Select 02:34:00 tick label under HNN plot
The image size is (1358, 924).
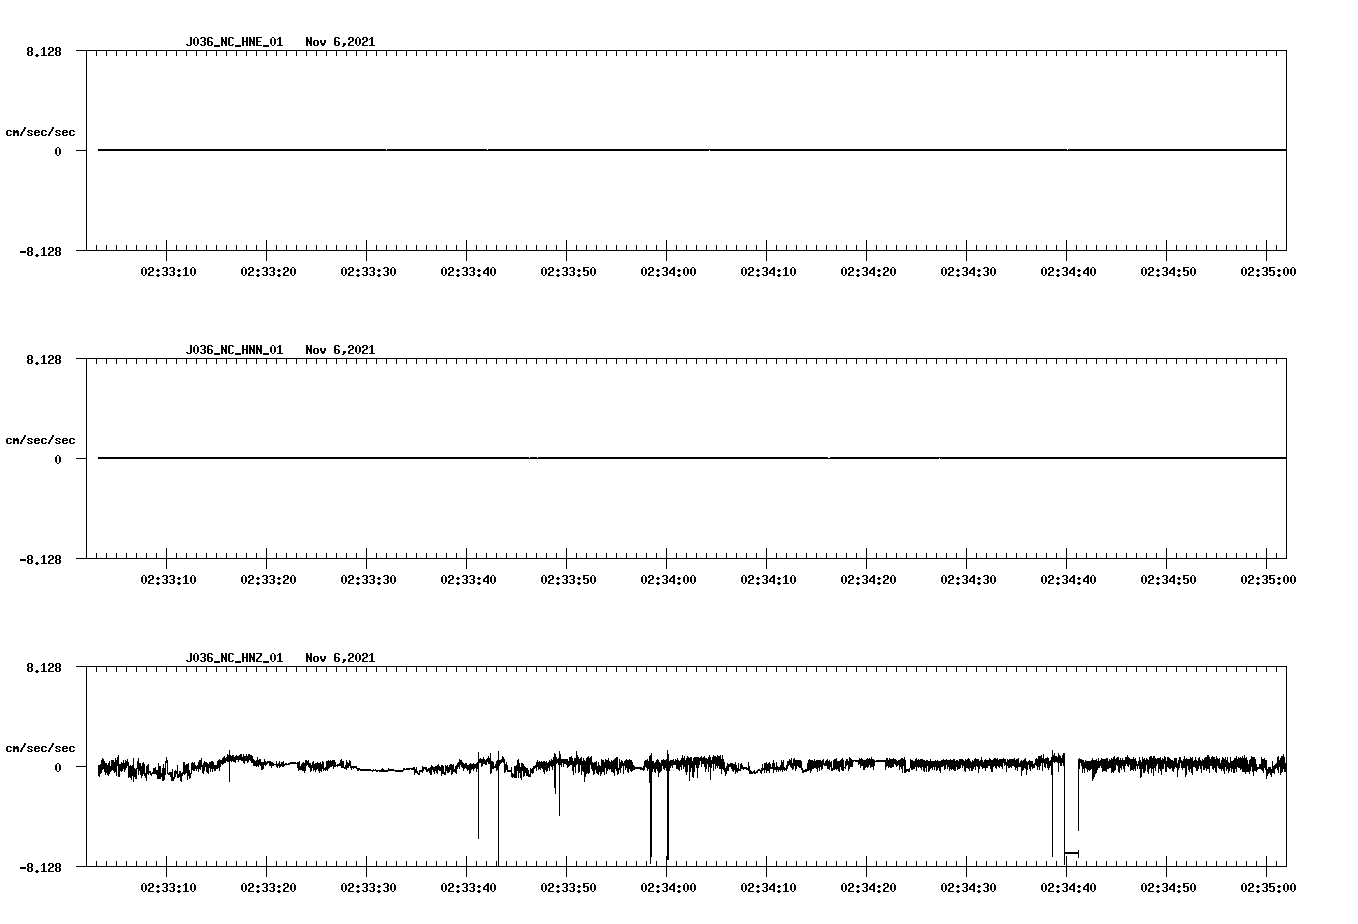668,579
